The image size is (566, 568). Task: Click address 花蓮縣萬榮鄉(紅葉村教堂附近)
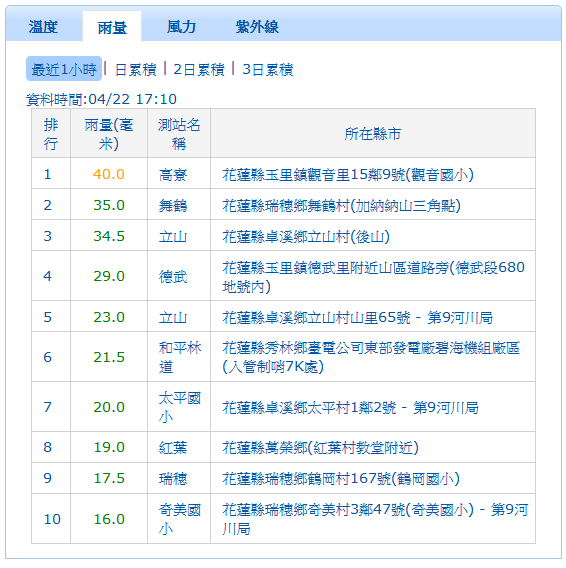click(x=321, y=448)
